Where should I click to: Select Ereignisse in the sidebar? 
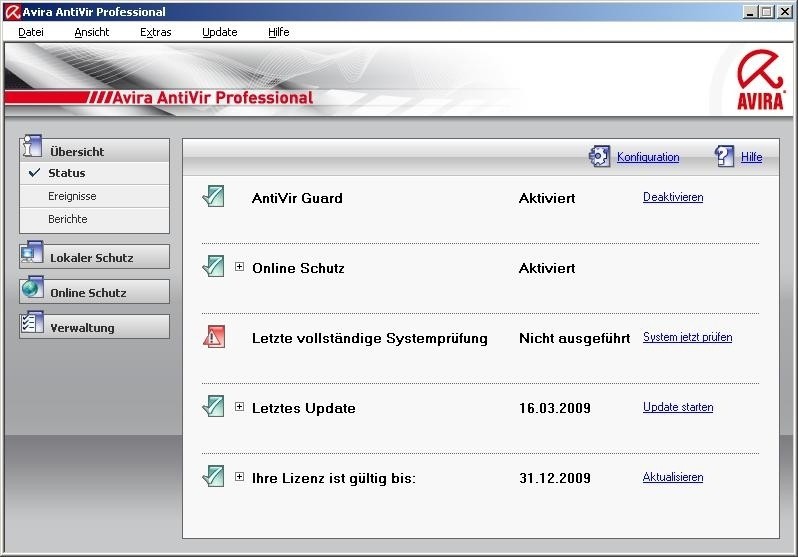(95, 196)
